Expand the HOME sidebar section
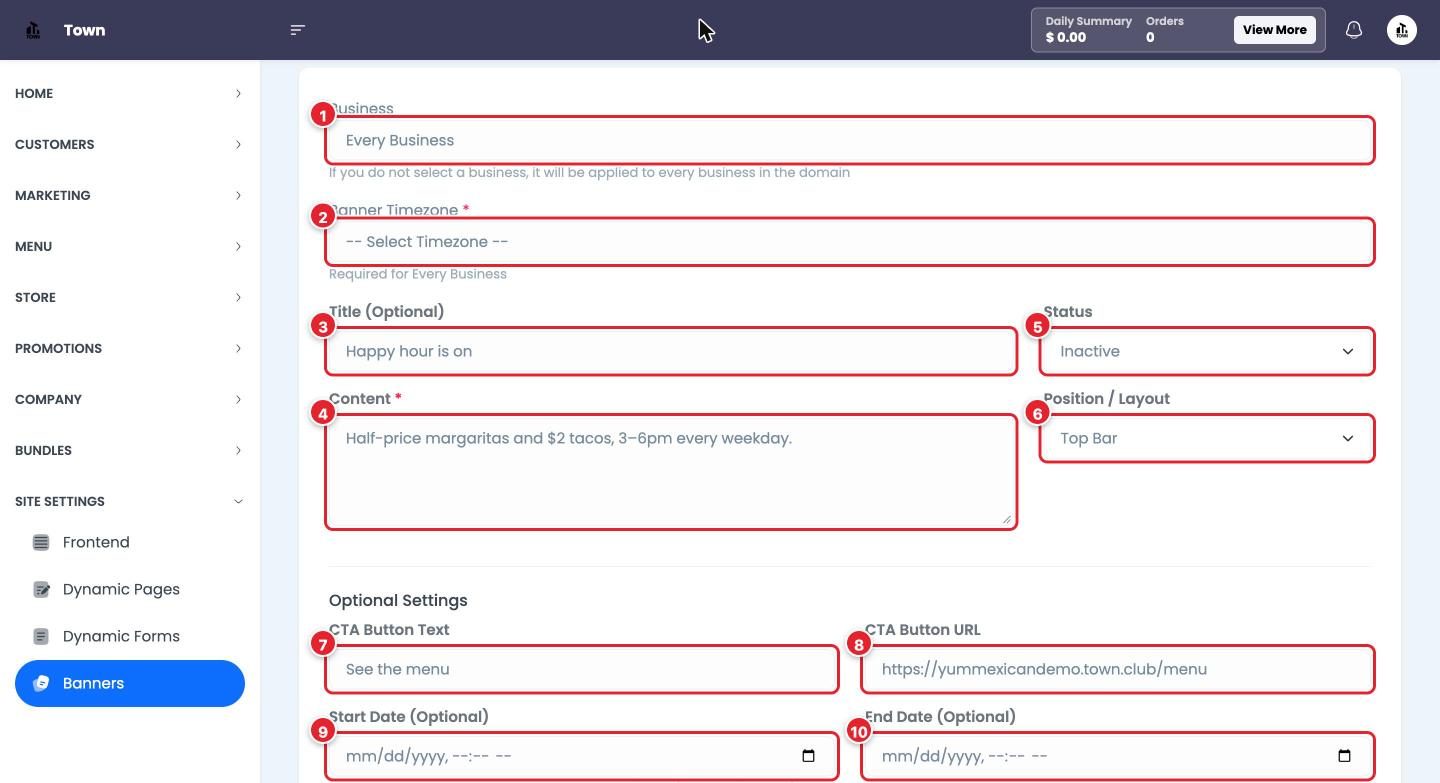The image size is (1440, 783). click(x=130, y=93)
